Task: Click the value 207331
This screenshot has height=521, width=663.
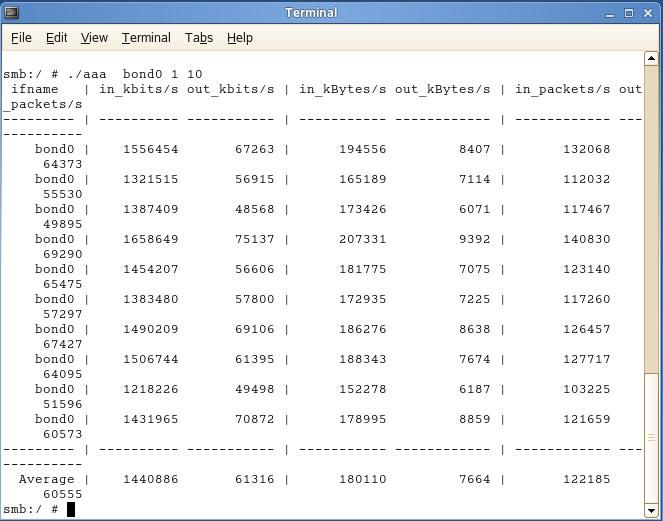Action: pyautogui.click(x=362, y=239)
